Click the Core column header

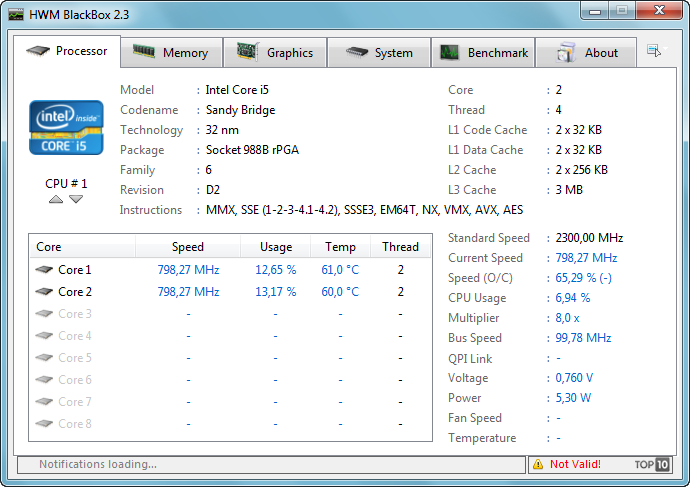(82, 246)
